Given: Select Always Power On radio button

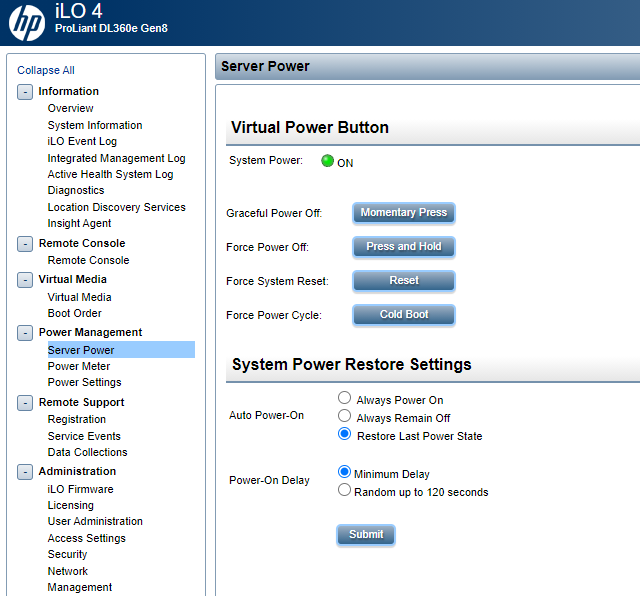Looking at the screenshot, I should [344, 398].
